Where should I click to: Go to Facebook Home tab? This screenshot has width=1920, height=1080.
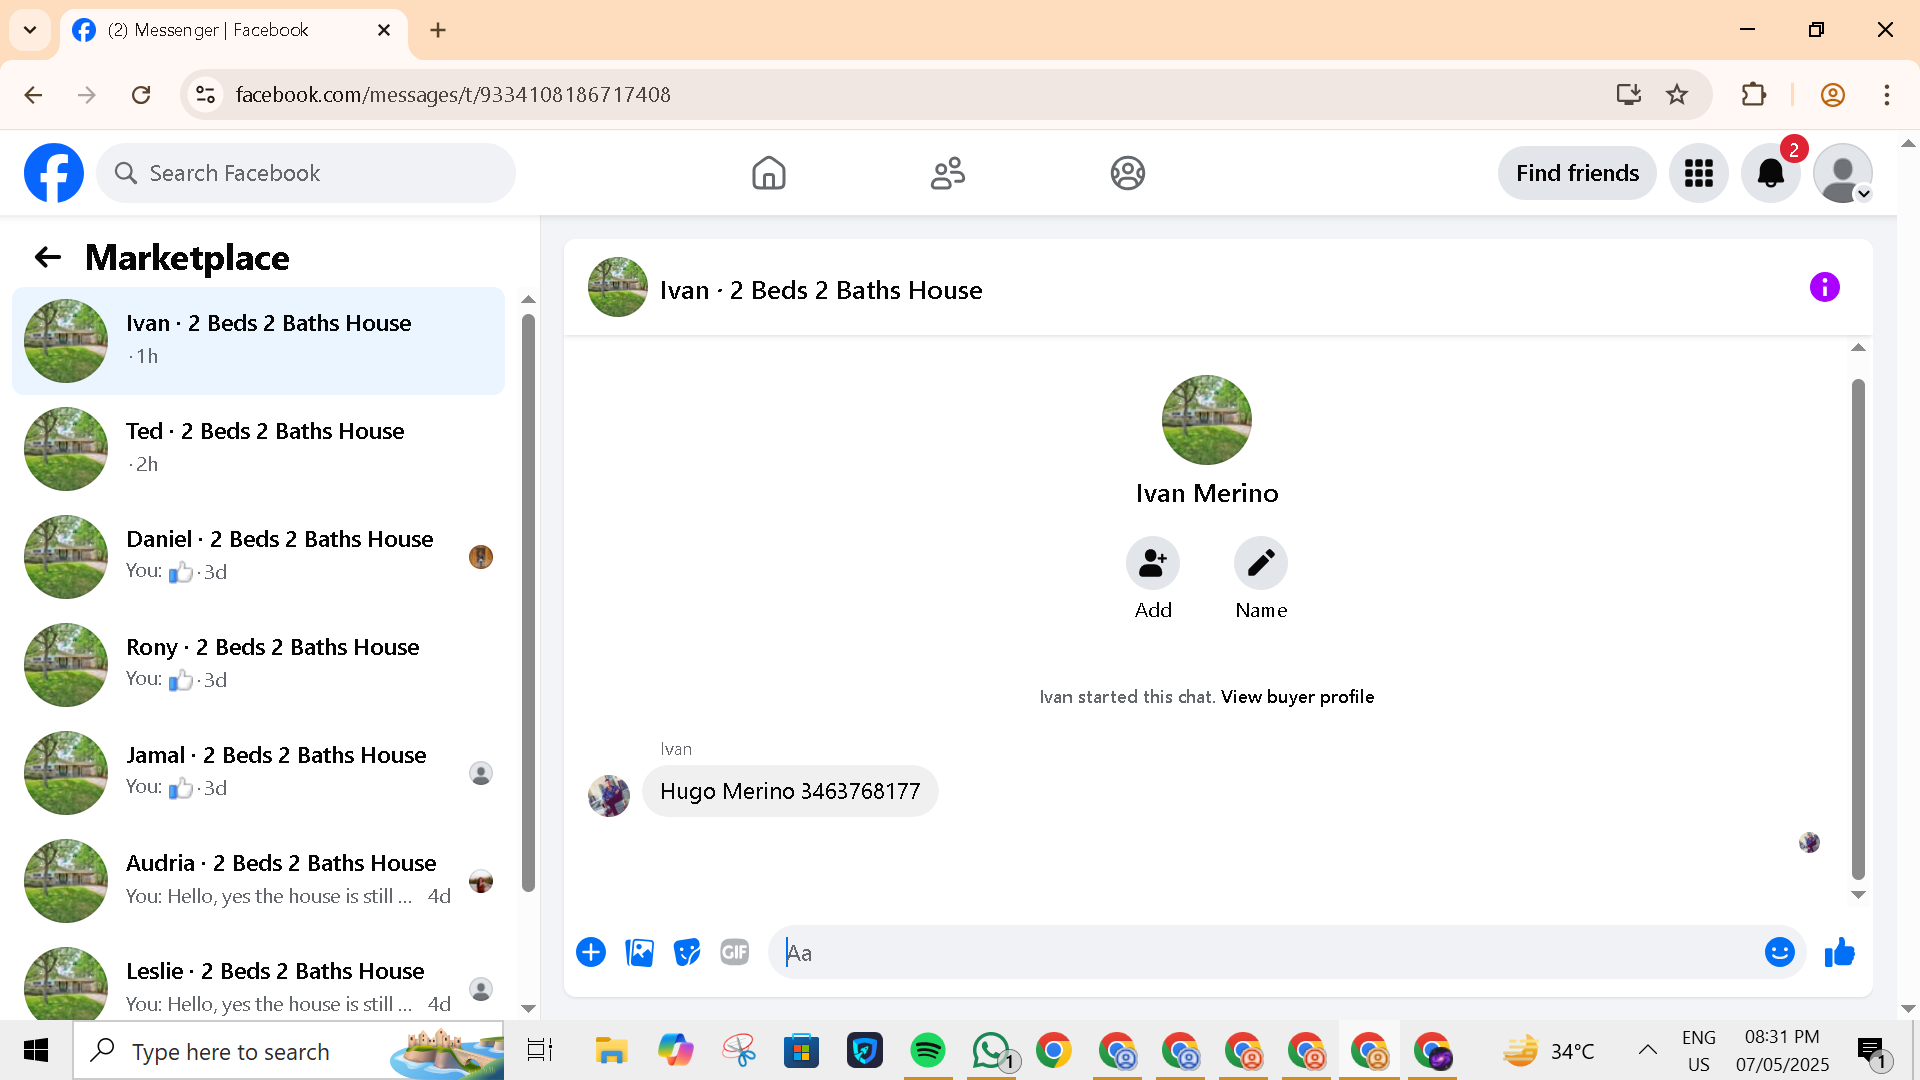click(x=768, y=173)
